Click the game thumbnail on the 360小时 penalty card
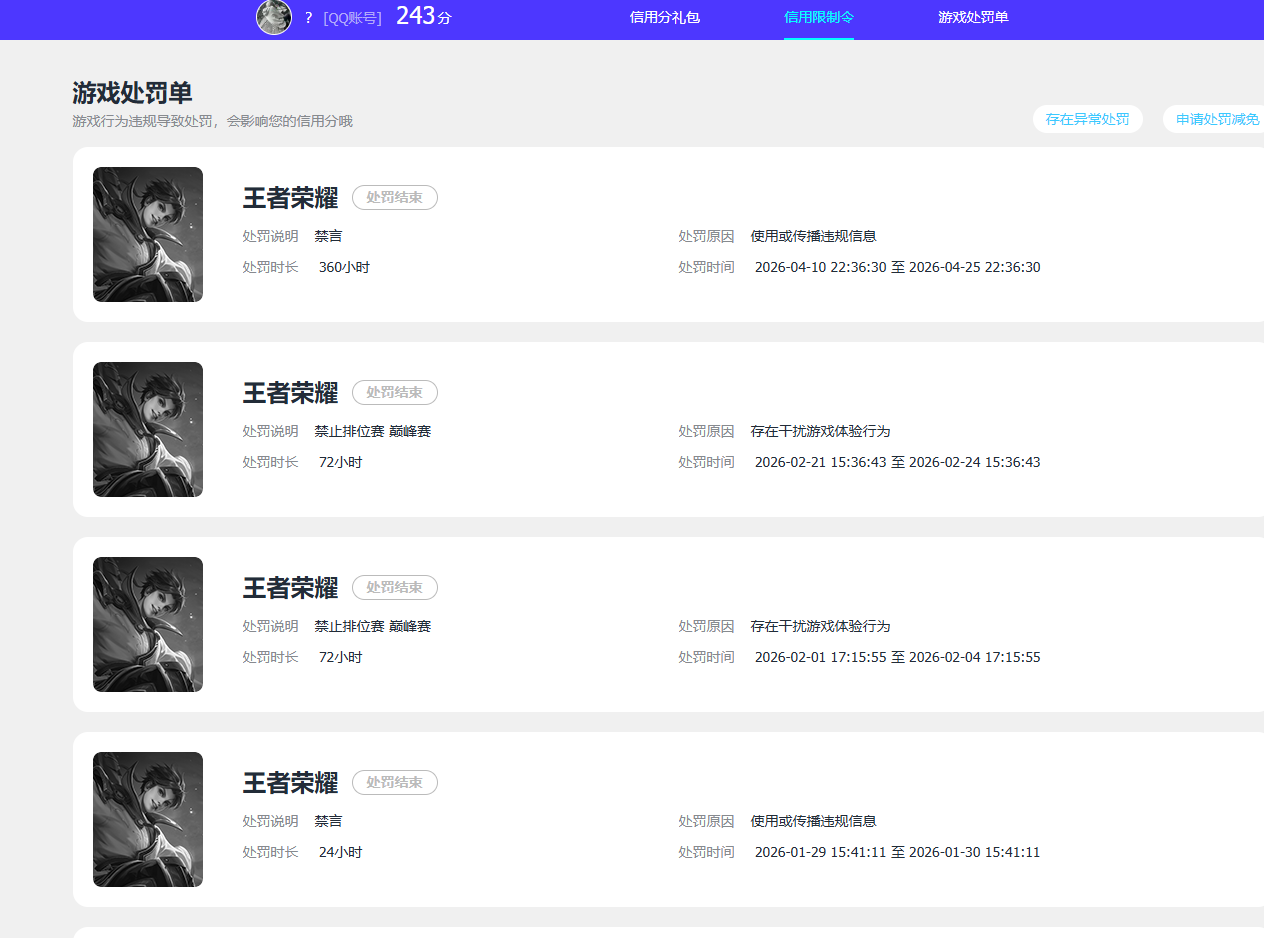The image size is (1264, 938). point(148,234)
